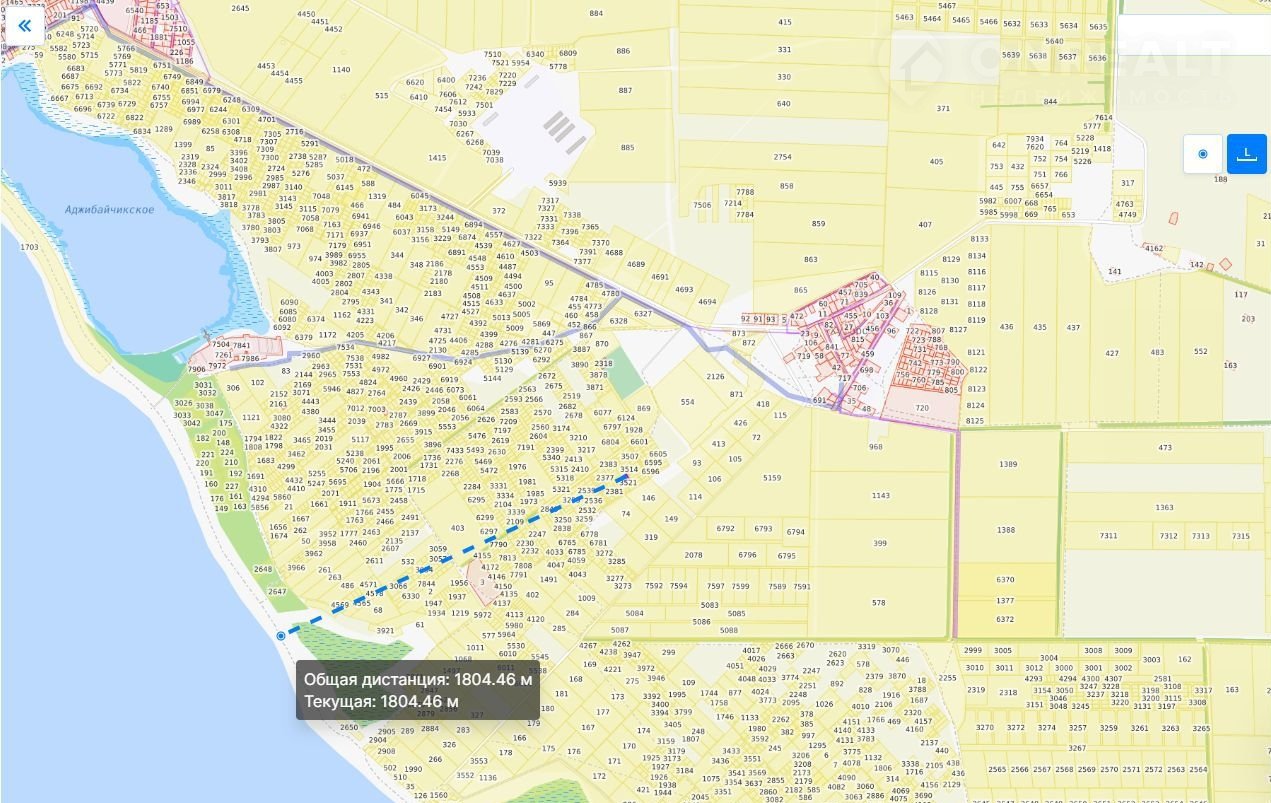Select the pink parcel numbered 720
1271x803 pixels.
point(921,409)
